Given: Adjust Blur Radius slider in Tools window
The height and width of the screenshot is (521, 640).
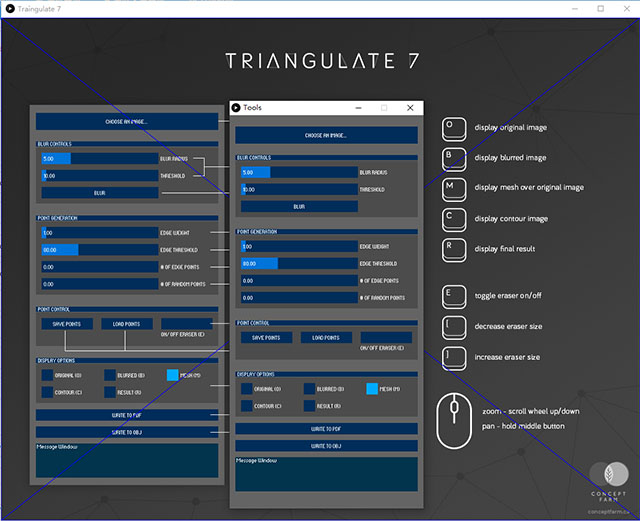Looking at the screenshot, I should point(299,172).
